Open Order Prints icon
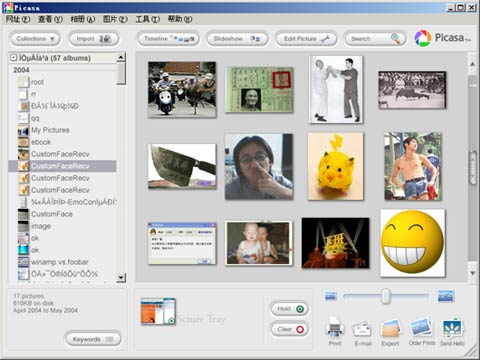Image resolution: width=480 pixels, height=360 pixels. (422, 327)
